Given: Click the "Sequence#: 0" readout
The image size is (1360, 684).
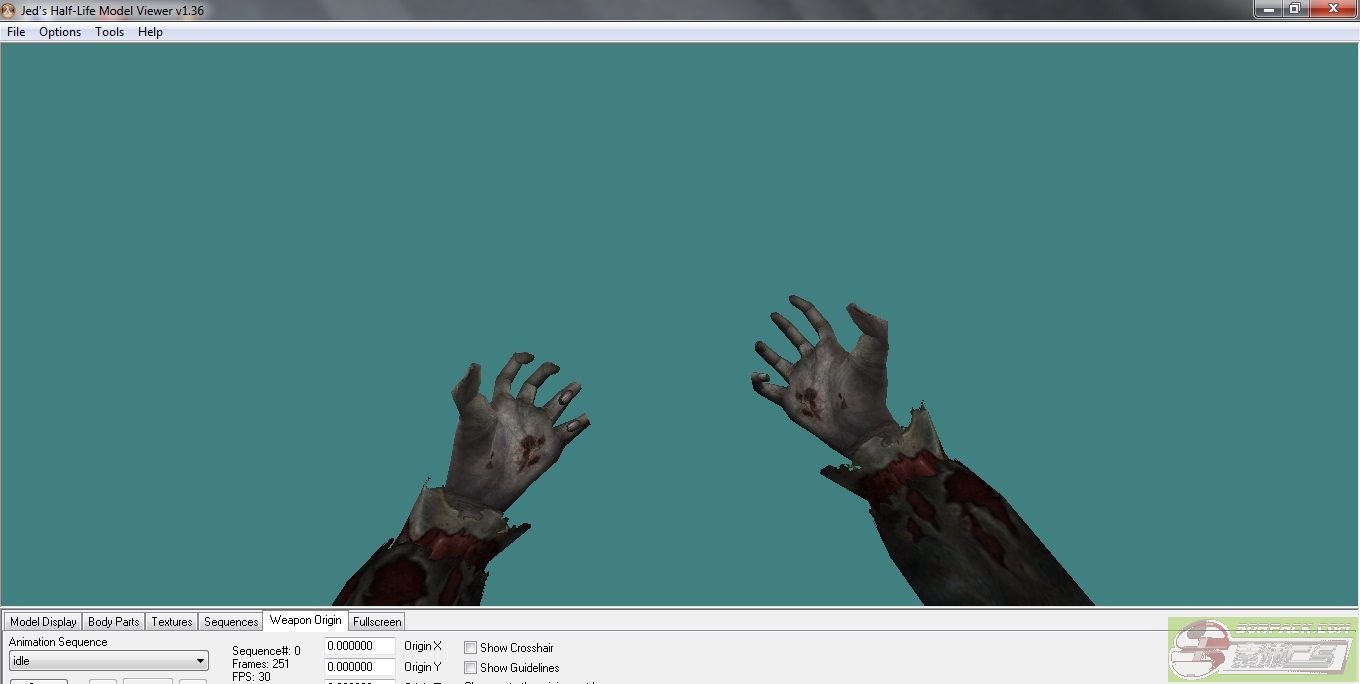Looking at the screenshot, I should (x=266, y=651).
